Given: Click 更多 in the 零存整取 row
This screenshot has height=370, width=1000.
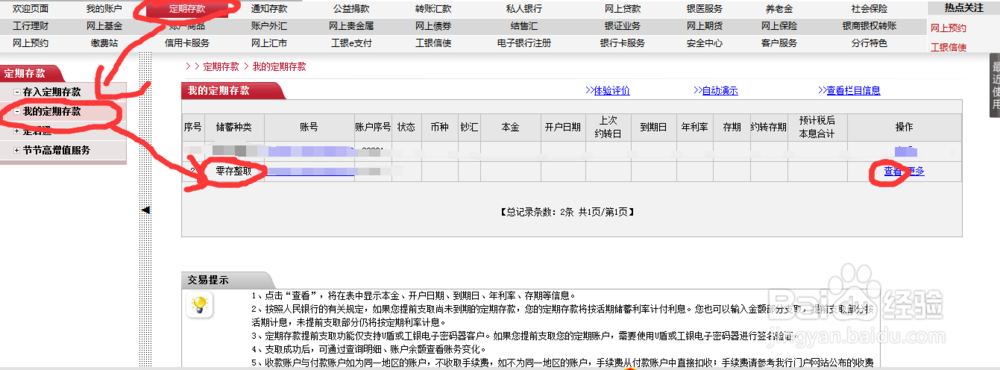Looking at the screenshot, I should (x=915, y=171).
